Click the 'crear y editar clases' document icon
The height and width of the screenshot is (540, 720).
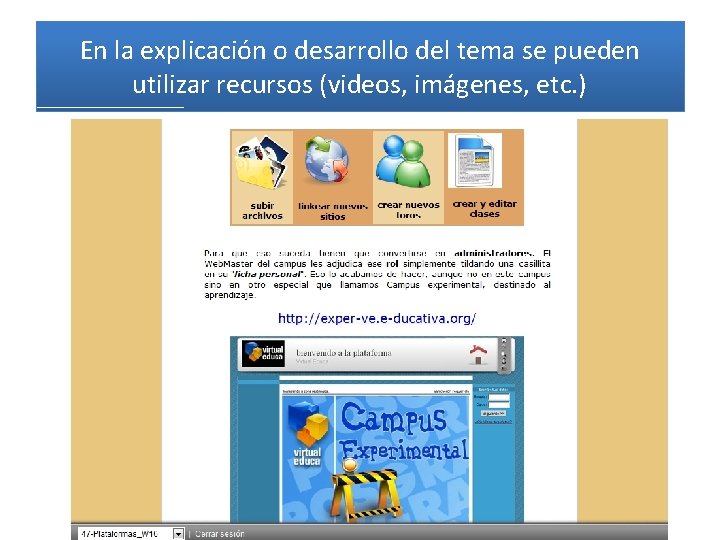[475, 160]
